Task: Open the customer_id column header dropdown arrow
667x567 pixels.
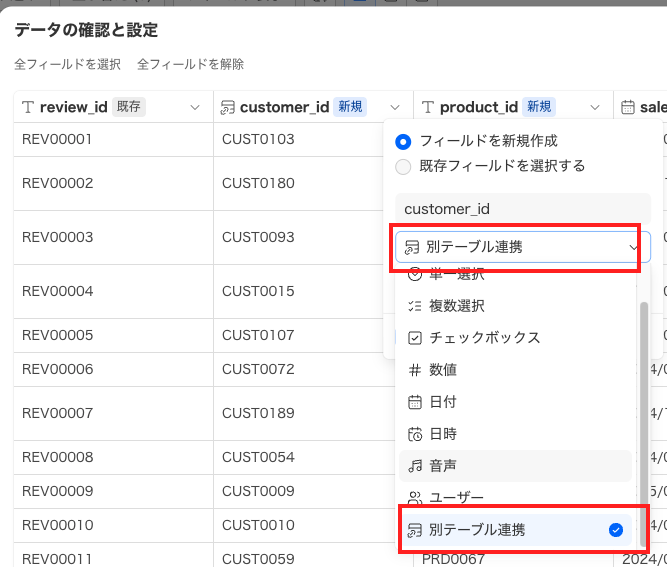Action: pos(394,107)
